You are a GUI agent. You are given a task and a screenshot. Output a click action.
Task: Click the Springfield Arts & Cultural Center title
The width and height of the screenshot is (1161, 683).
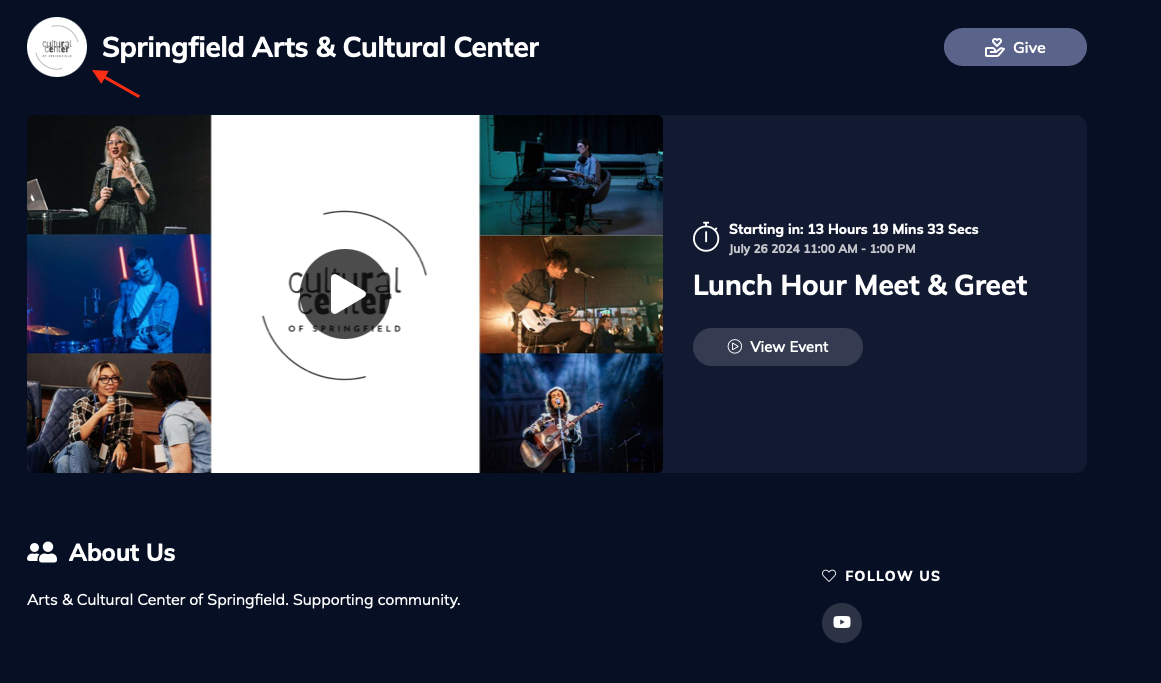pos(320,47)
